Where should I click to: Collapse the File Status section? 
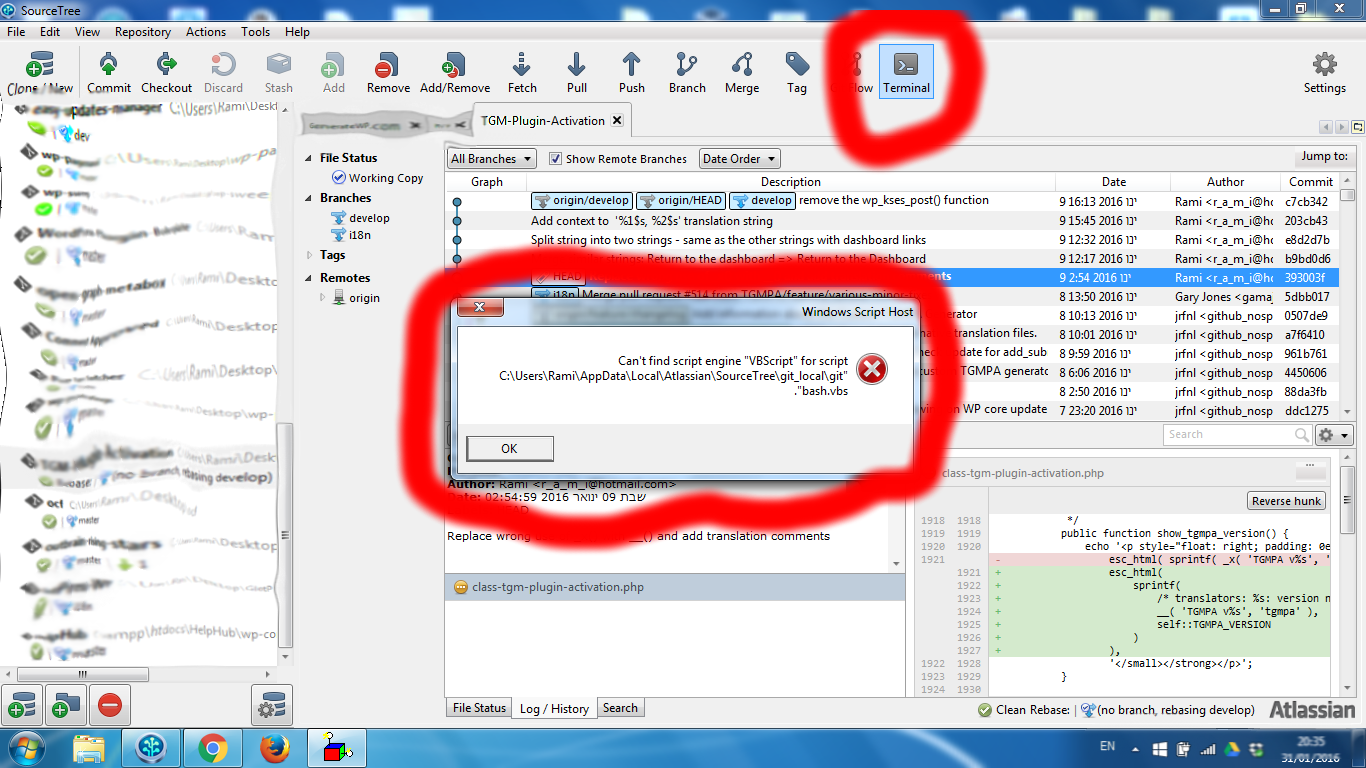pyautogui.click(x=309, y=158)
